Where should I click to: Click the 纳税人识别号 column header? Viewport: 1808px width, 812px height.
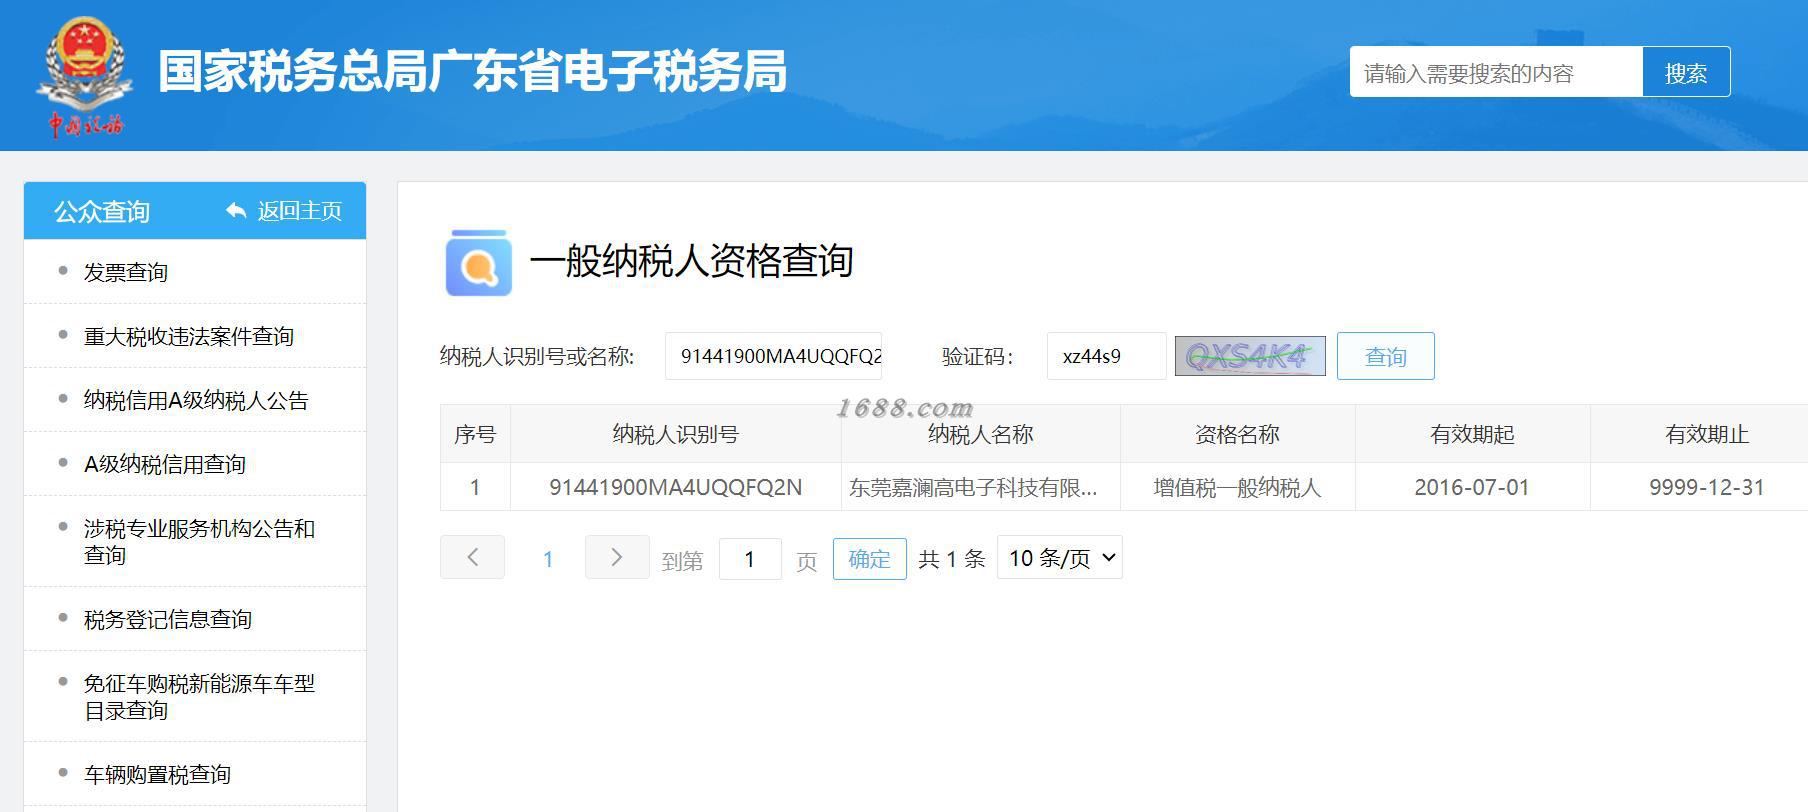coord(676,434)
